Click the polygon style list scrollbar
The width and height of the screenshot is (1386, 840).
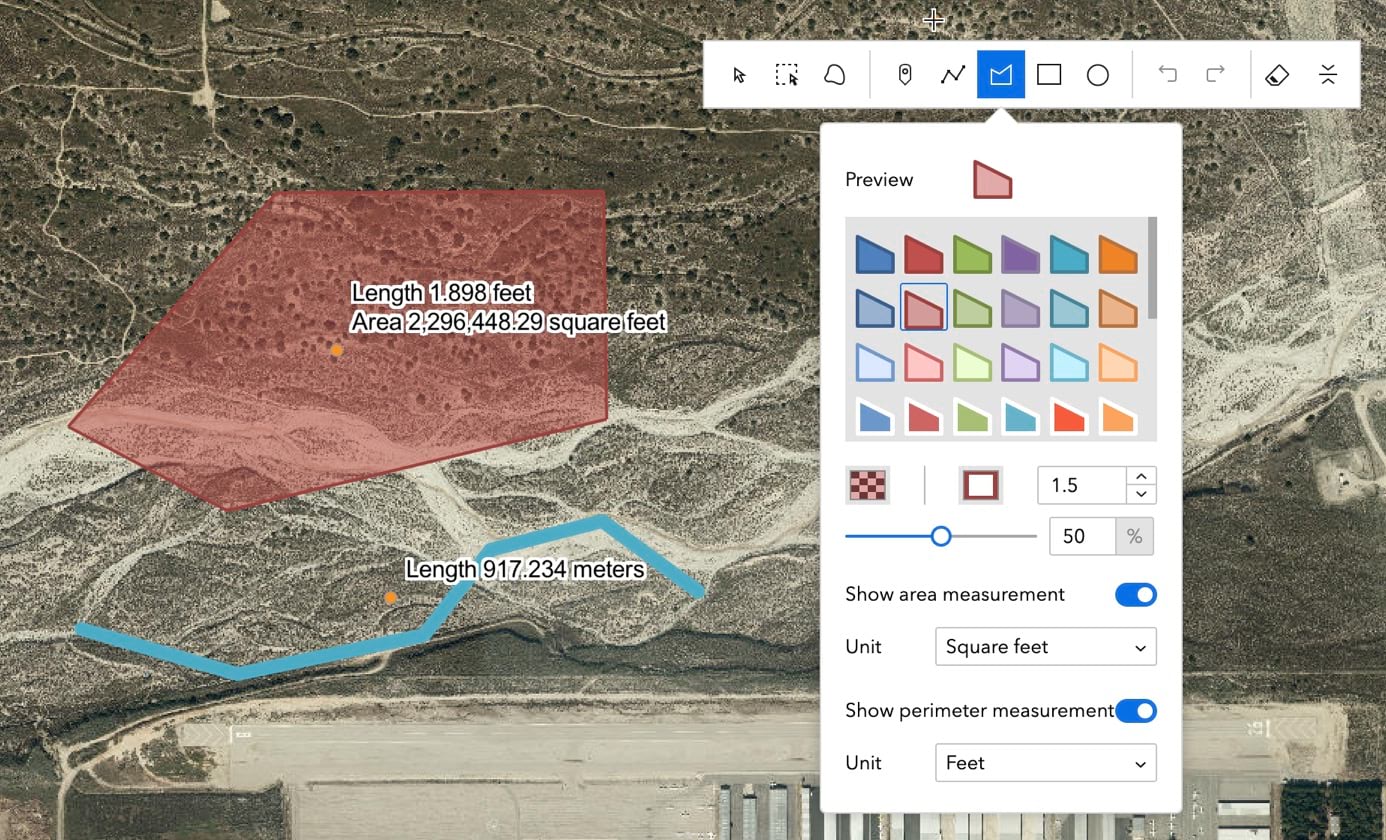point(1153,268)
